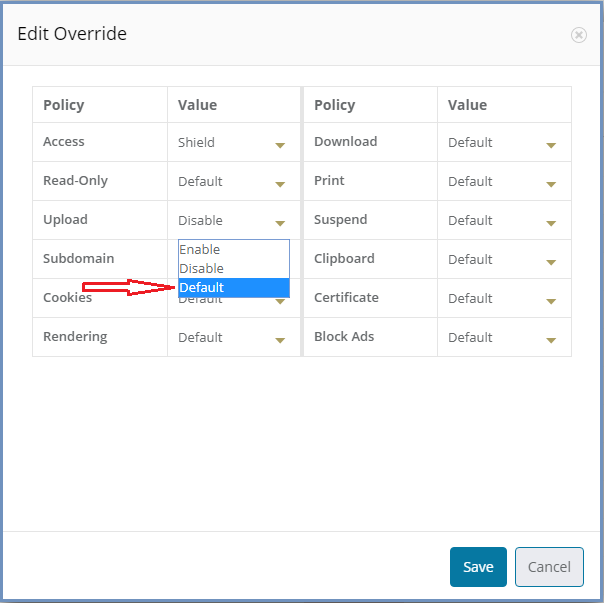Viewport: 604px width, 603px height.
Task: Click the Edit Override dialog title
Action: (72, 34)
